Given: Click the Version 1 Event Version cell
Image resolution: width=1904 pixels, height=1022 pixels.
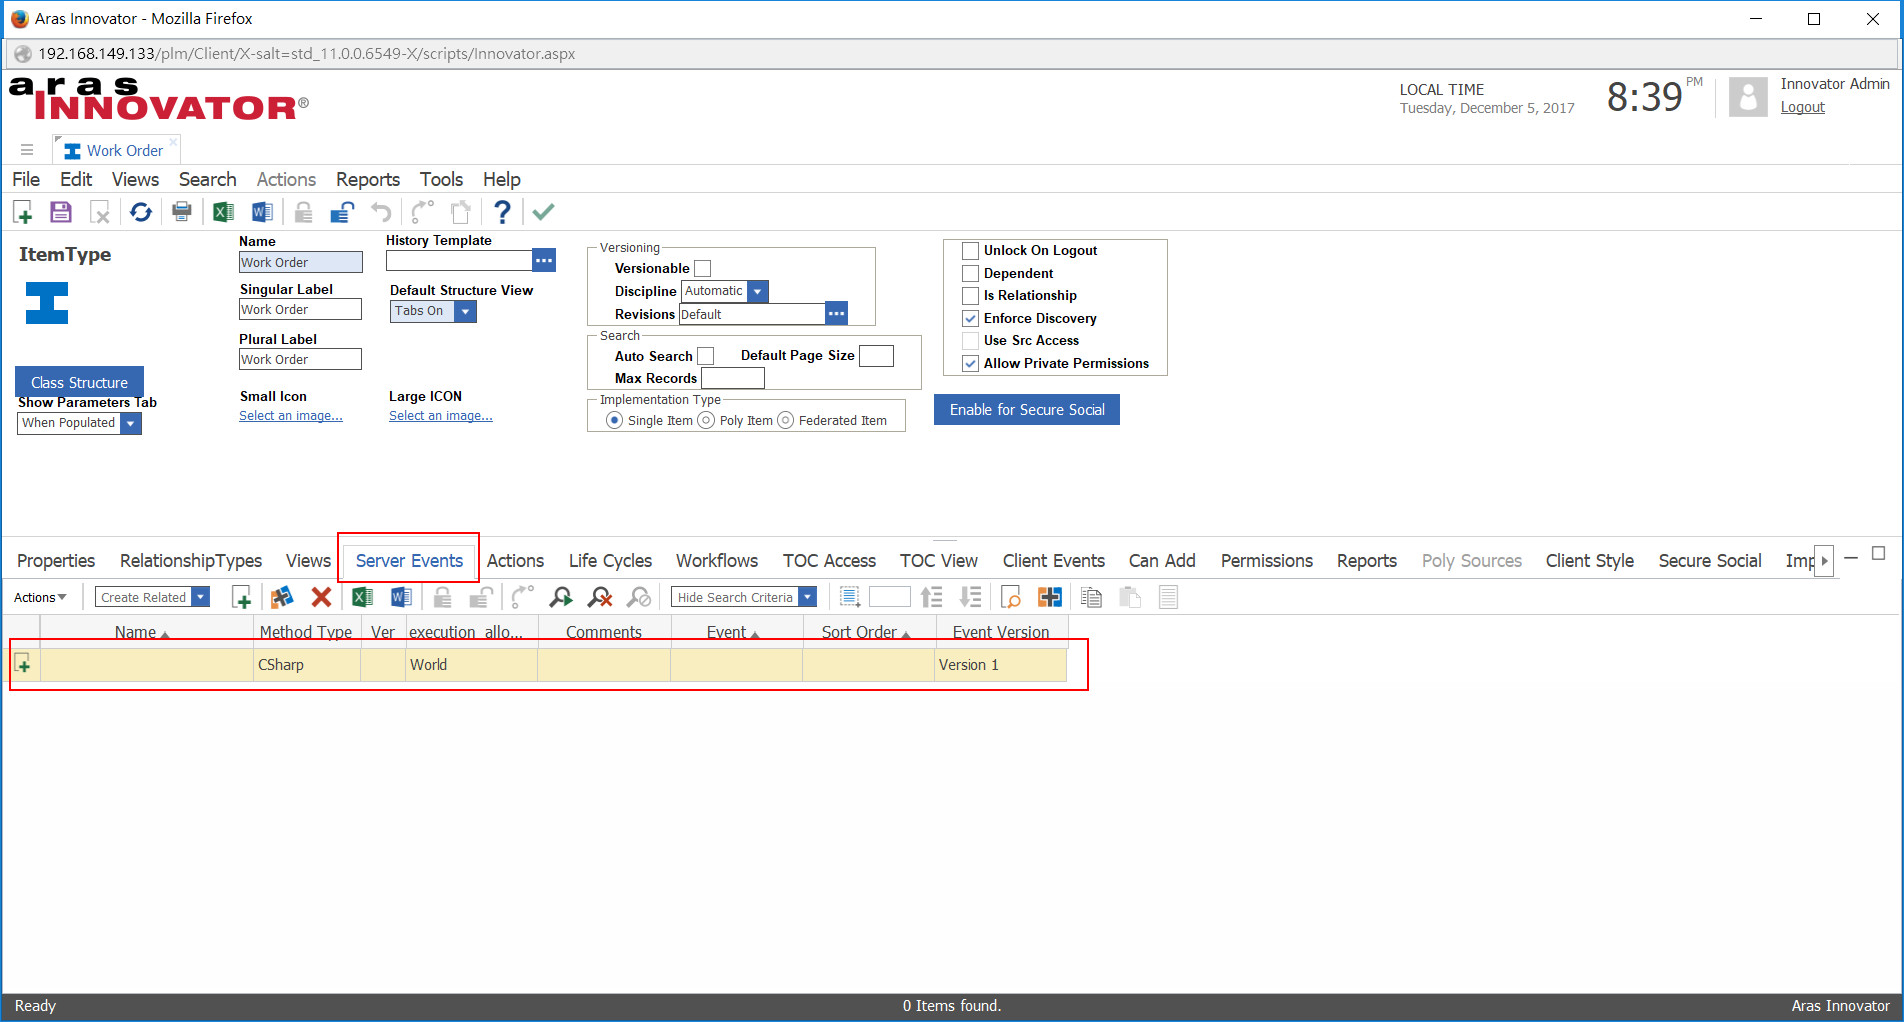Looking at the screenshot, I should (1000, 665).
